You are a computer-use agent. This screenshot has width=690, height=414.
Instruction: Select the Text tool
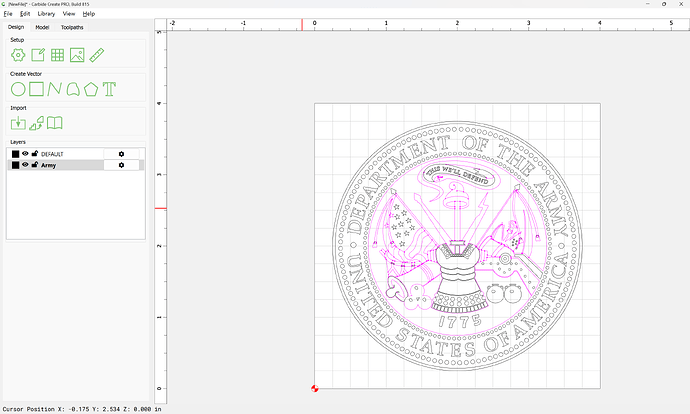coord(109,89)
